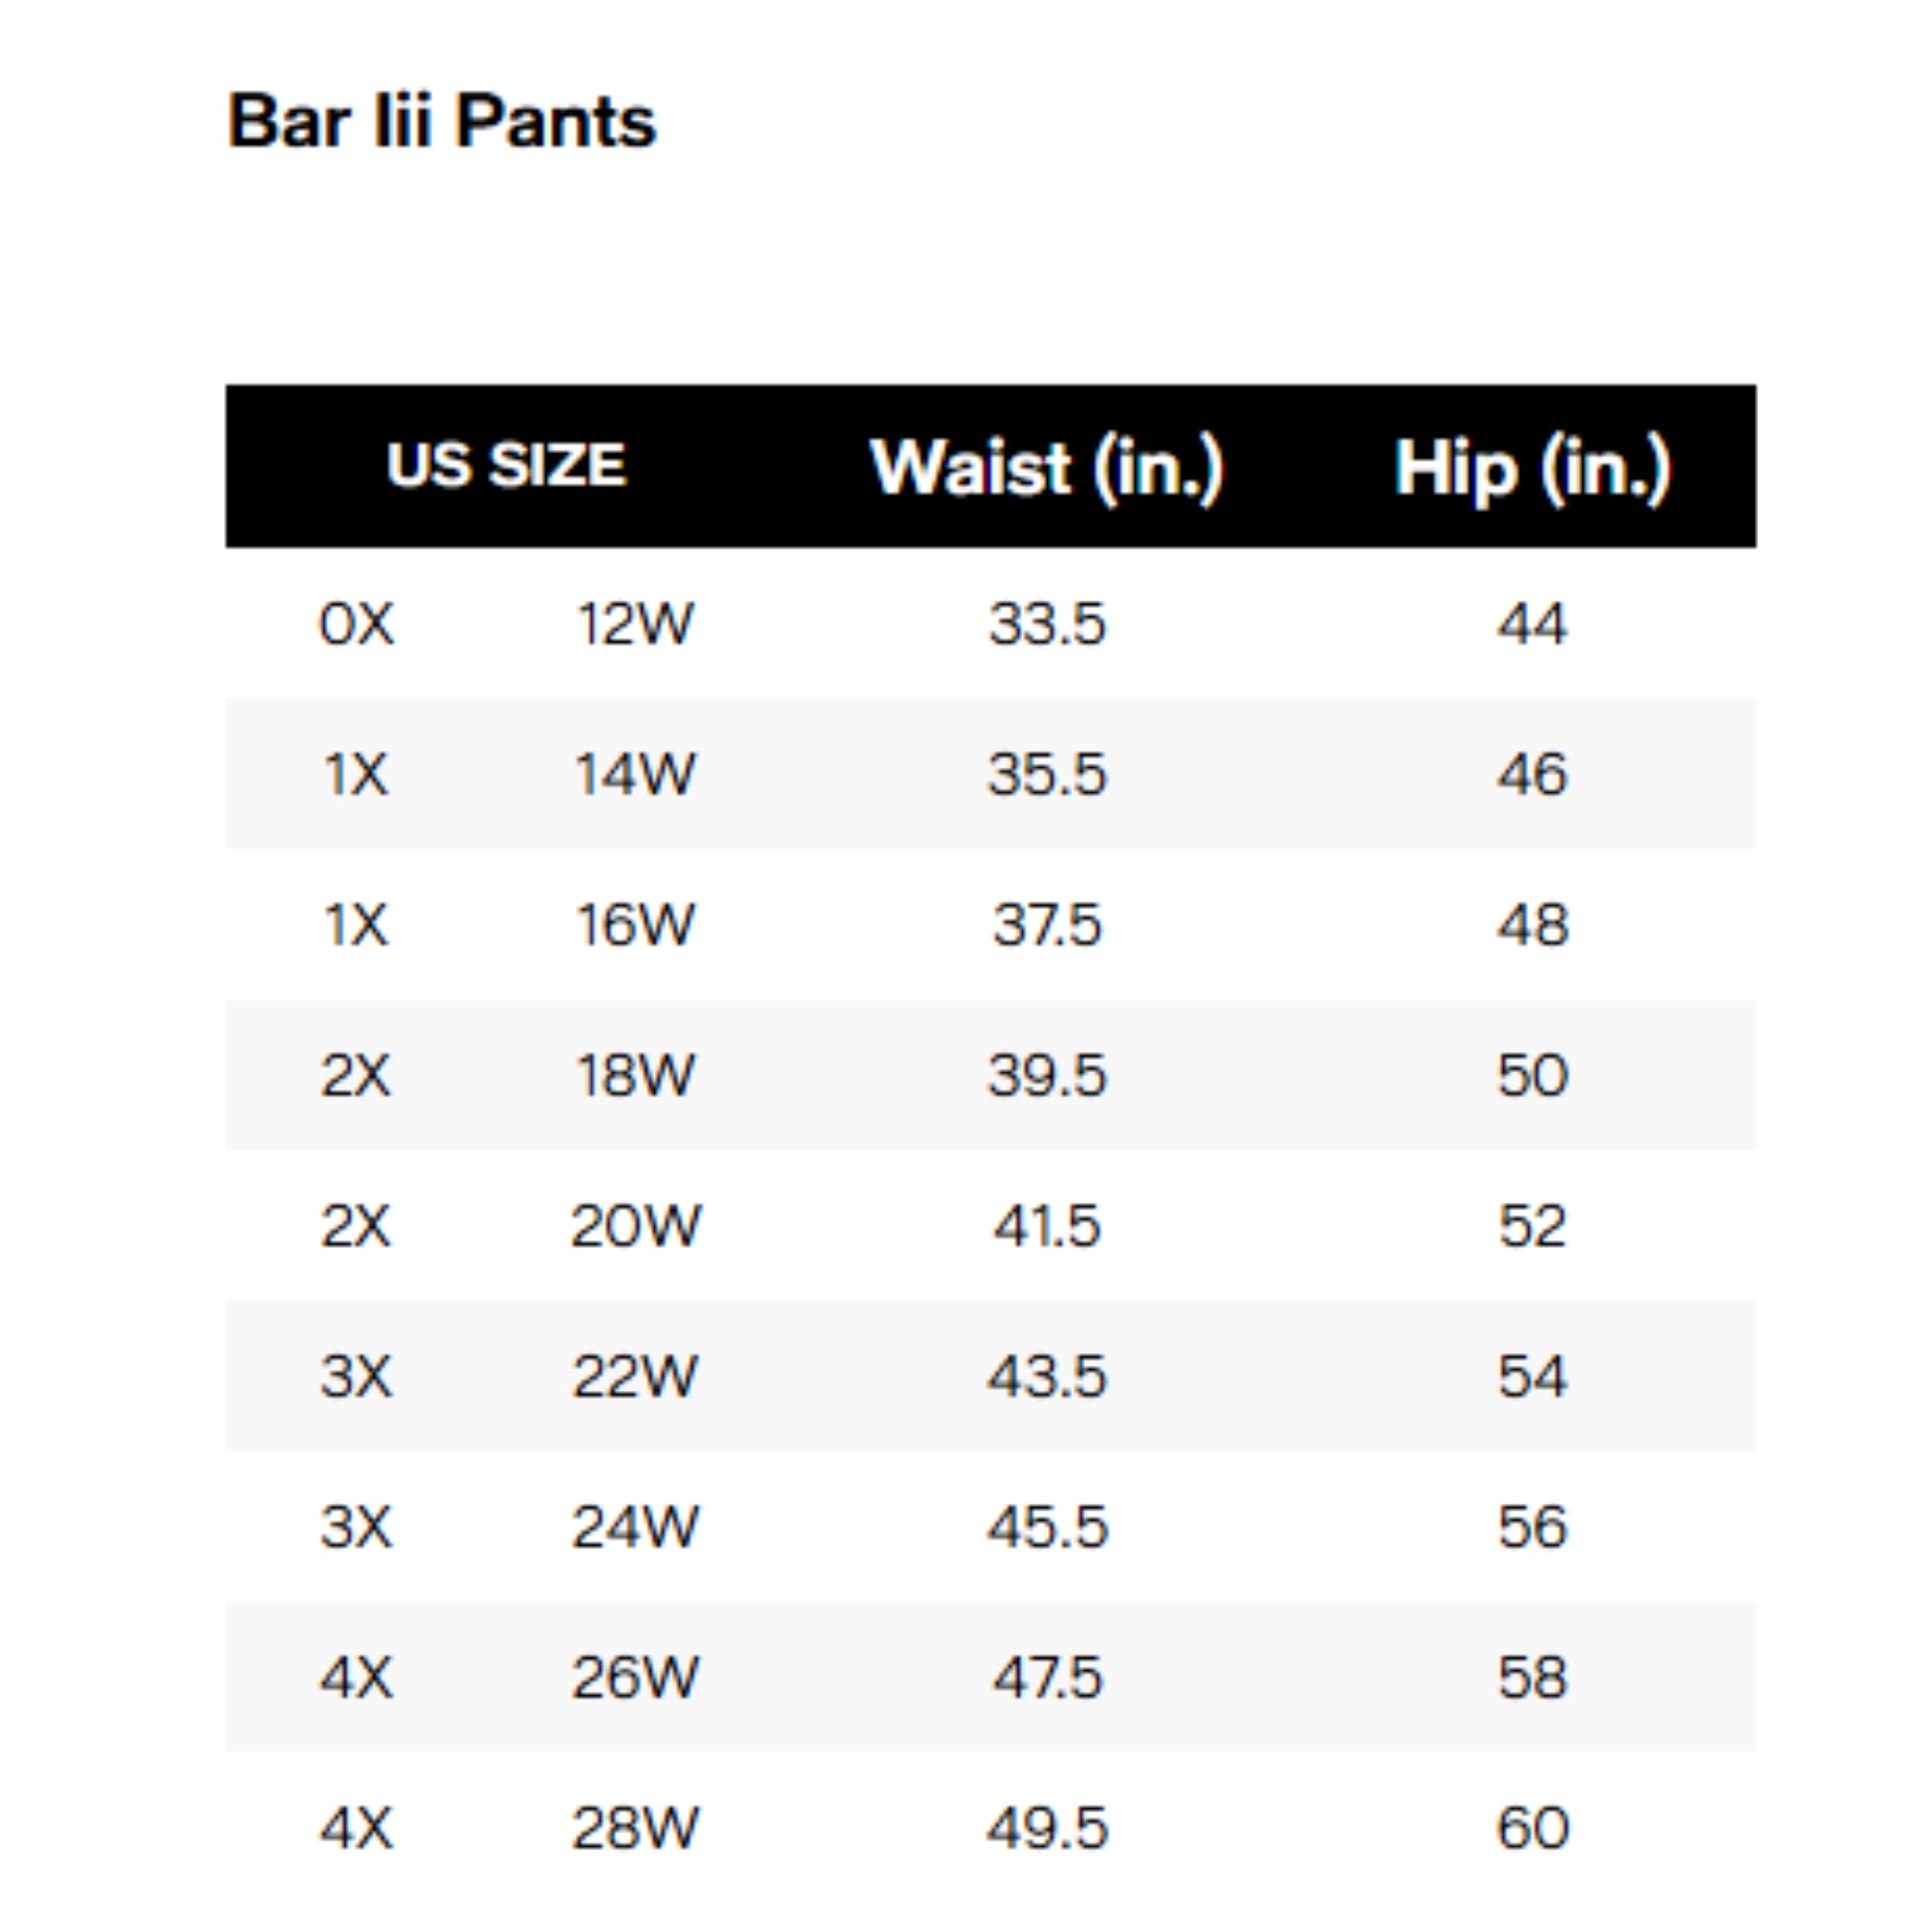Click the Bar Iii Pants title
This screenshot has height=1932, width=1932.
tap(441, 121)
